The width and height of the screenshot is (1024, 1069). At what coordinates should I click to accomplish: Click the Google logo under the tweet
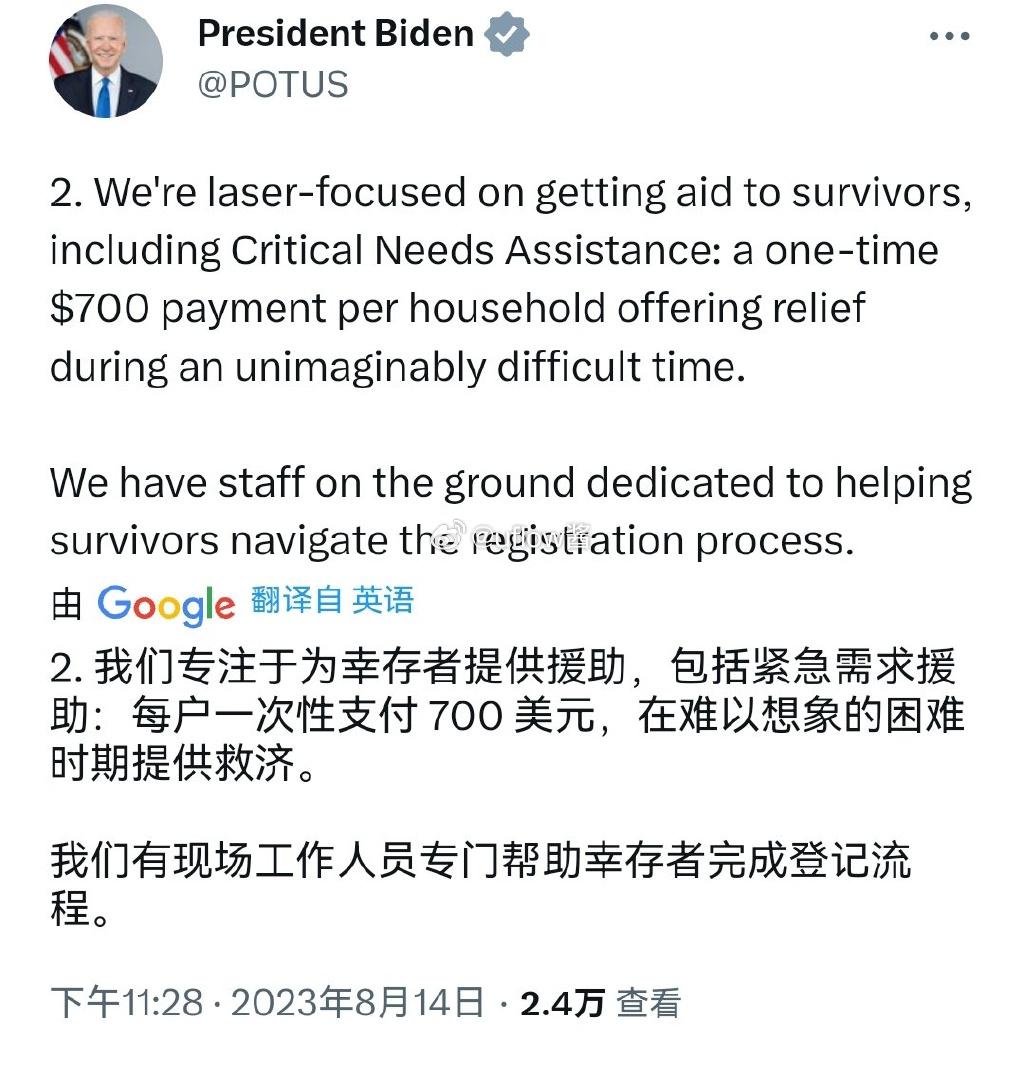coord(166,605)
